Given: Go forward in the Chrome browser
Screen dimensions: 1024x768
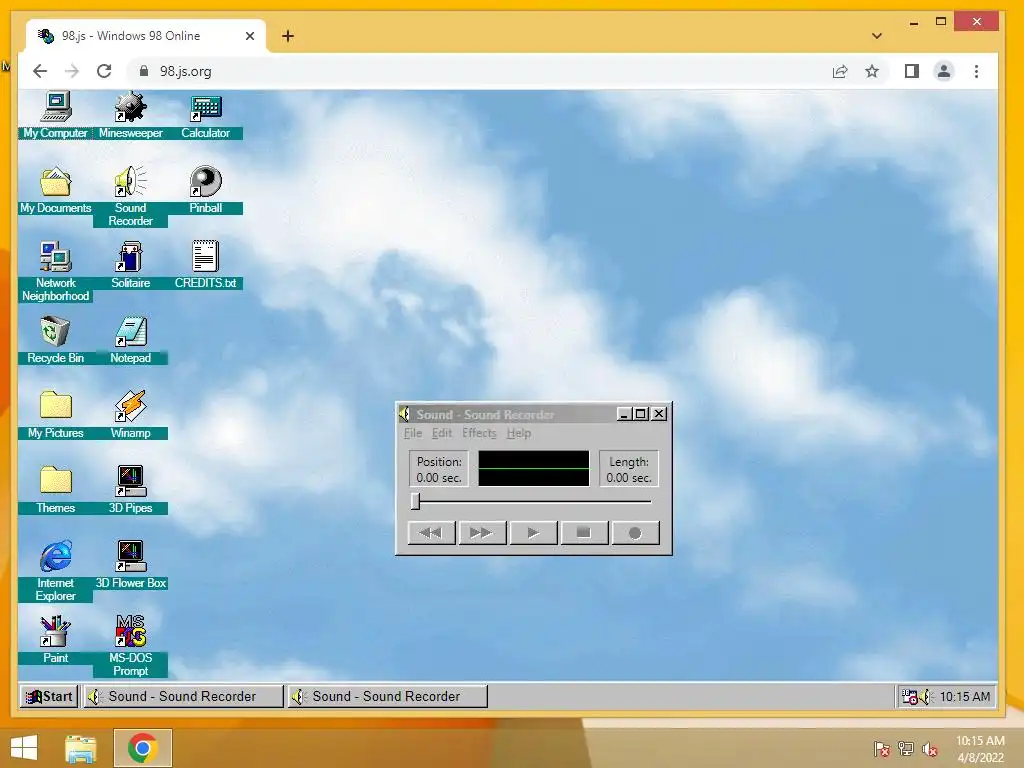Looking at the screenshot, I should point(72,71).
